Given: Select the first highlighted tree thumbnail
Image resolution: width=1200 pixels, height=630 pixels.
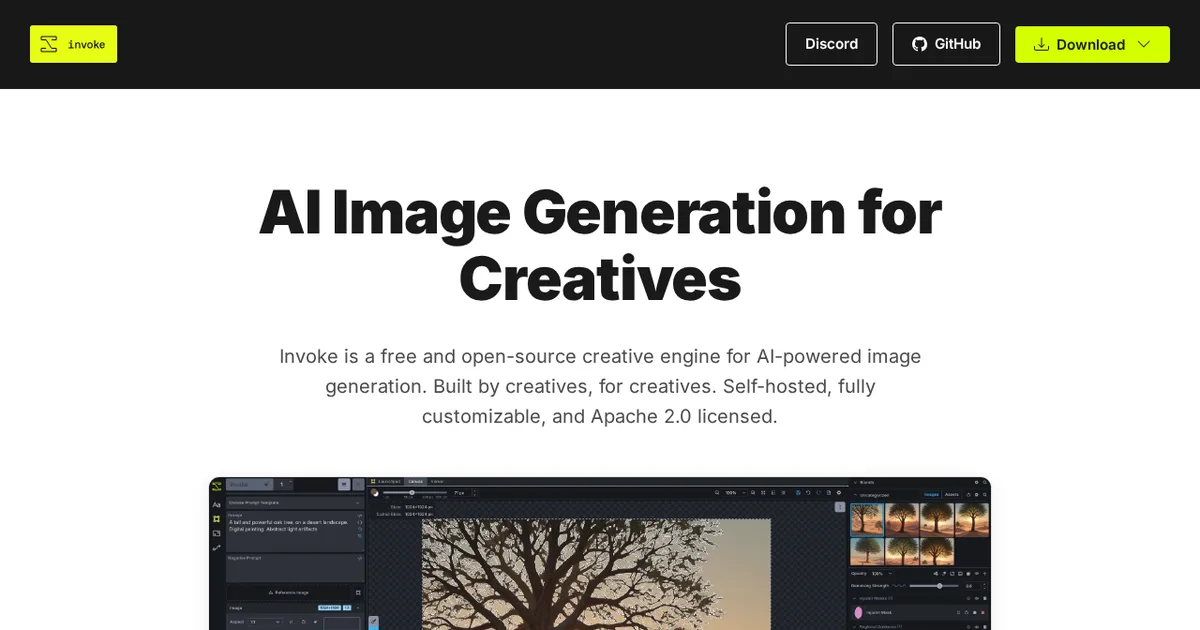Looking at the screenshot, I should (867, 520).
